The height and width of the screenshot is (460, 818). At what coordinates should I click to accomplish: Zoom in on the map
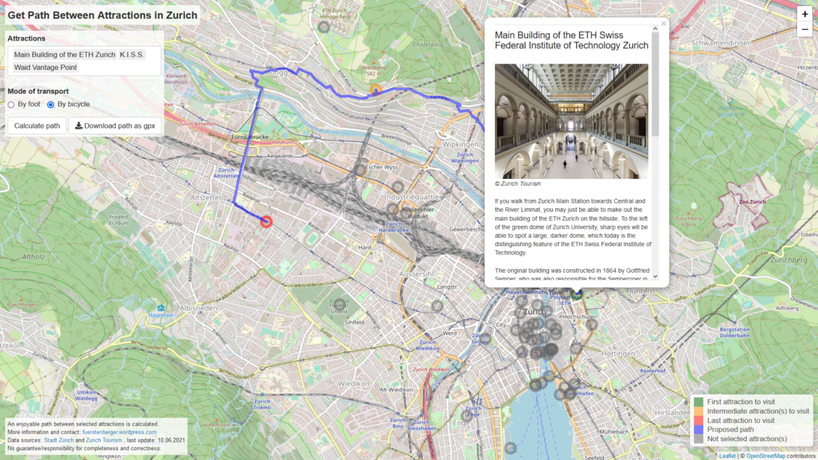[804, 14]
